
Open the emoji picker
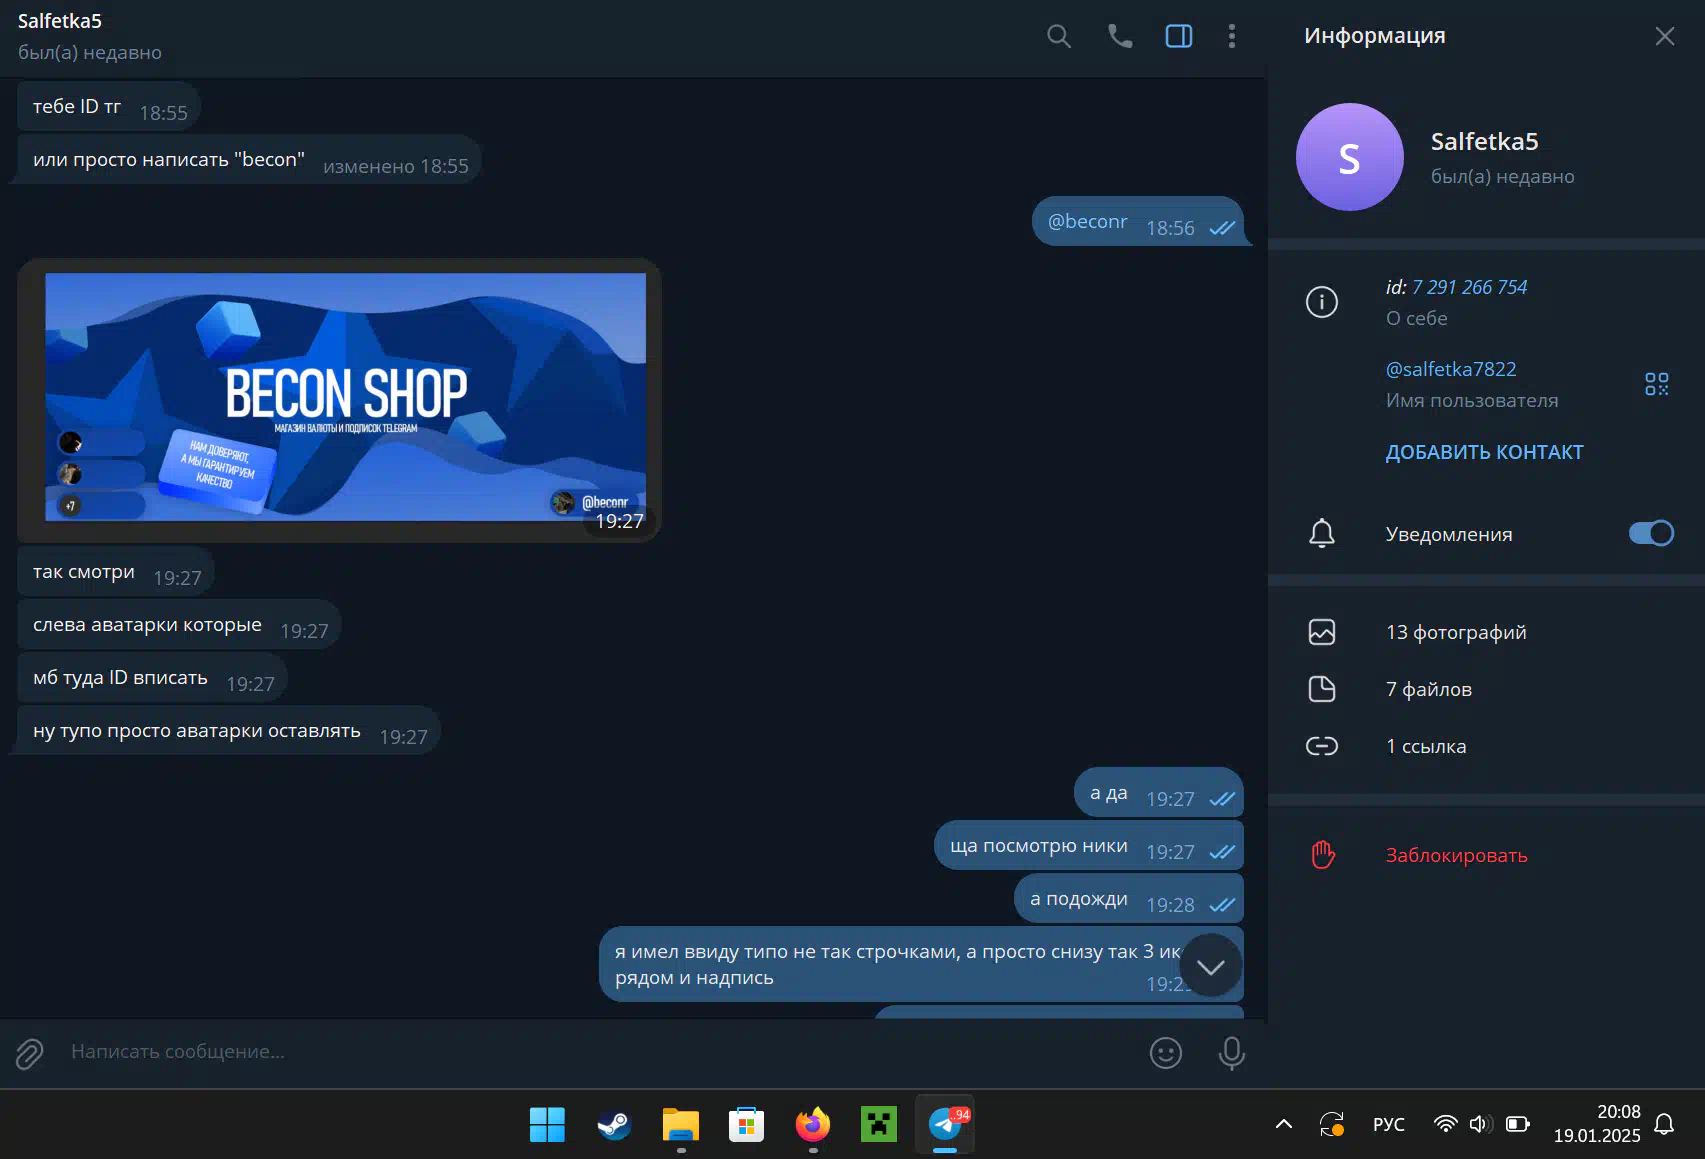(1165, 1053)
